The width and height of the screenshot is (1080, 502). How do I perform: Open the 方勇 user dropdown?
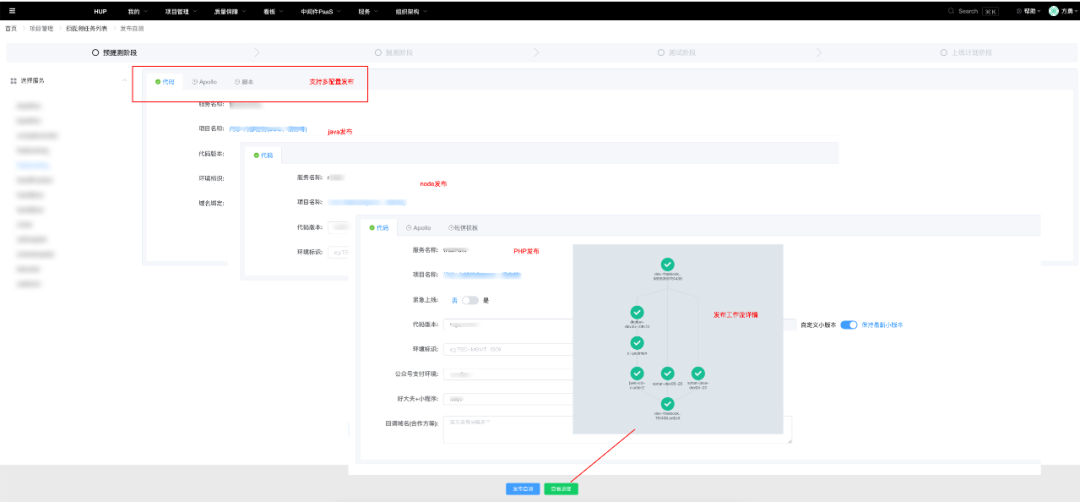point(1068,12)
